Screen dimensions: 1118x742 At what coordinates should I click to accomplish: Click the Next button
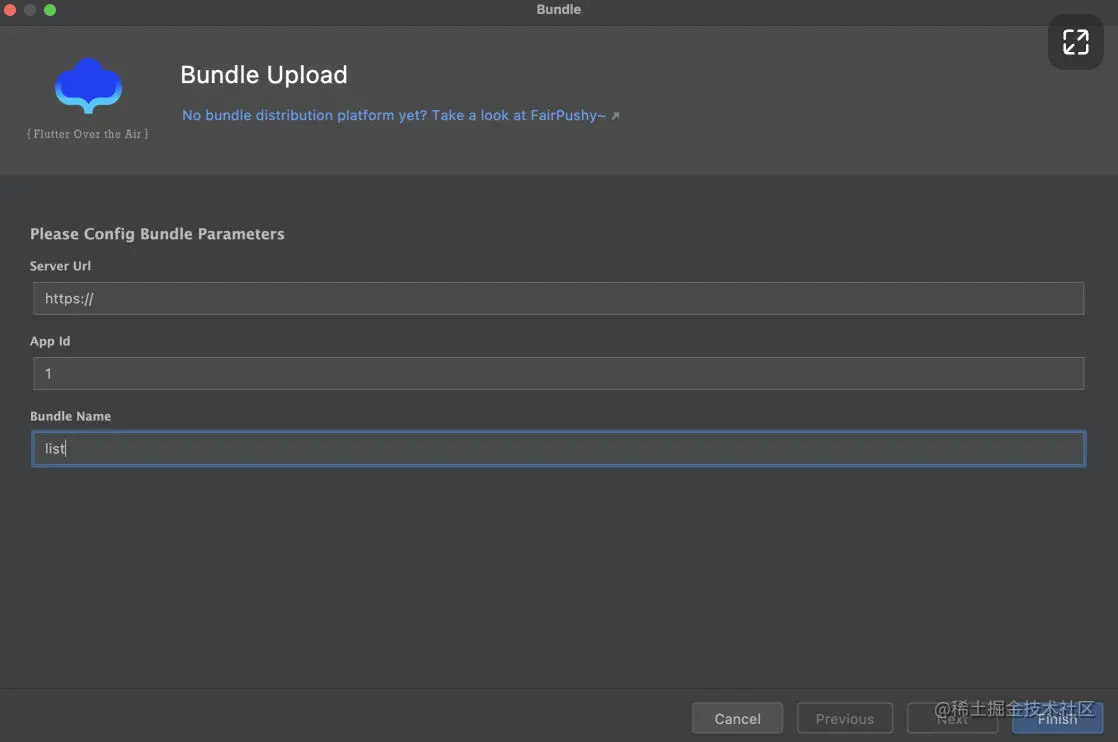(952, 718)
